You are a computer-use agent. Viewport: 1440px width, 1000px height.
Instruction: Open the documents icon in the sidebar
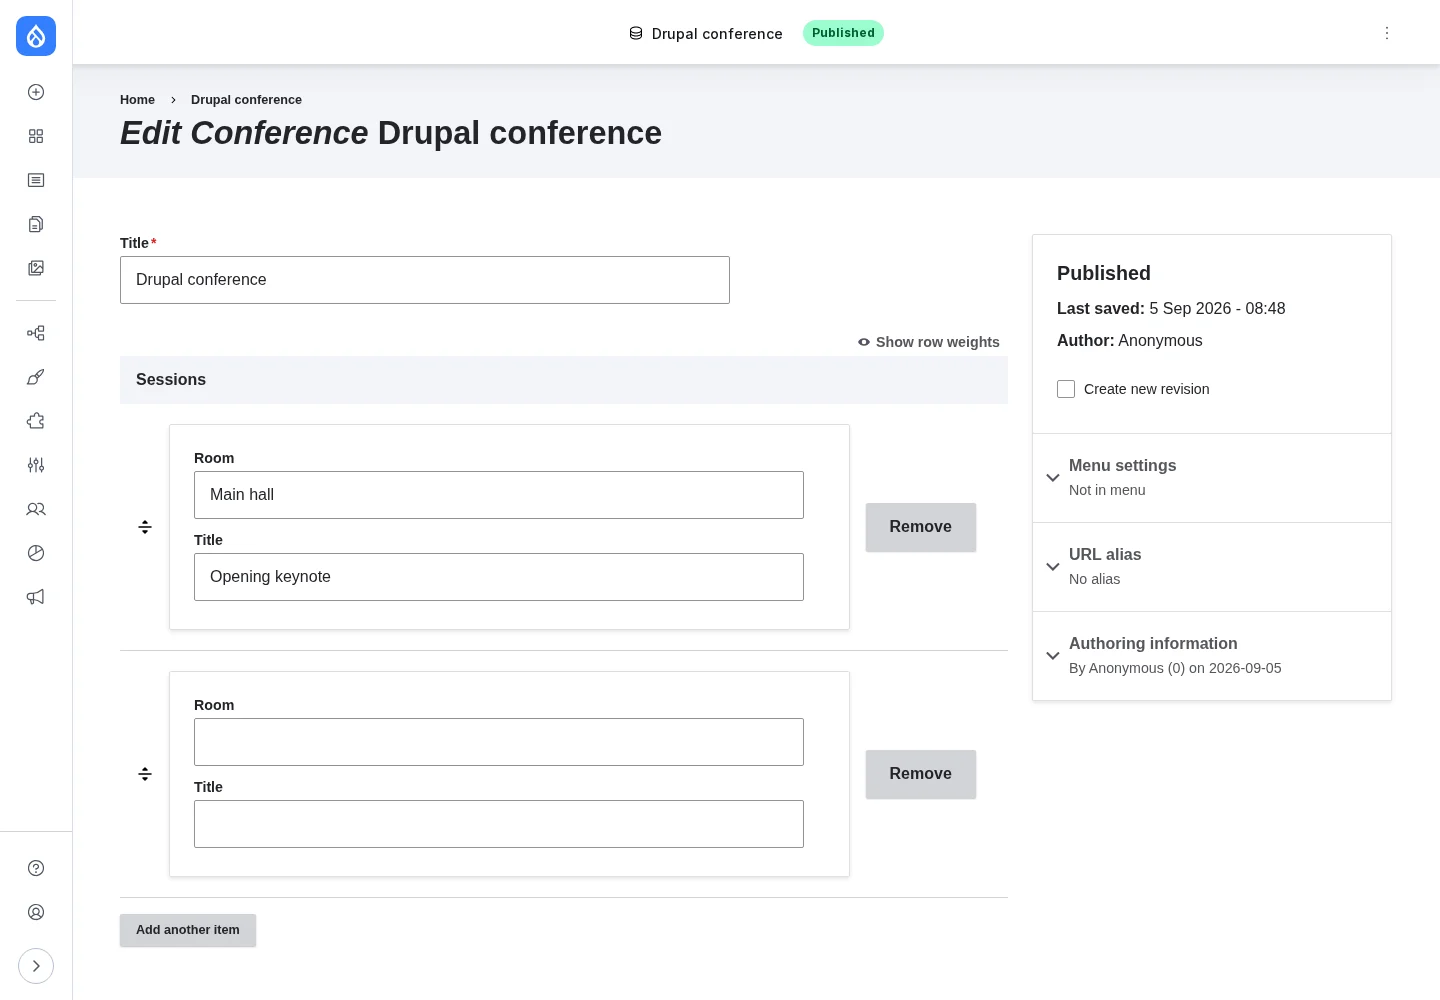pyautogui.click(x=36, y=224)
